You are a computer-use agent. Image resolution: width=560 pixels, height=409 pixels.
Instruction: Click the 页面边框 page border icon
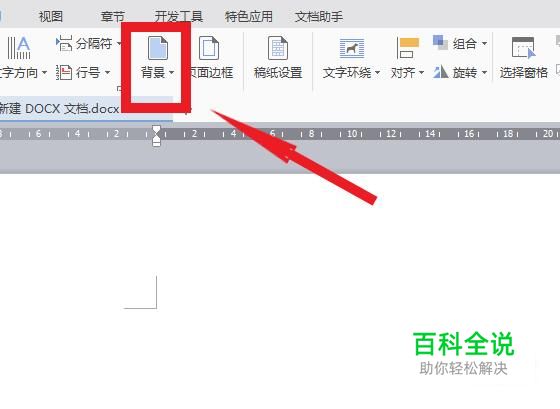[x=209, y=48]
